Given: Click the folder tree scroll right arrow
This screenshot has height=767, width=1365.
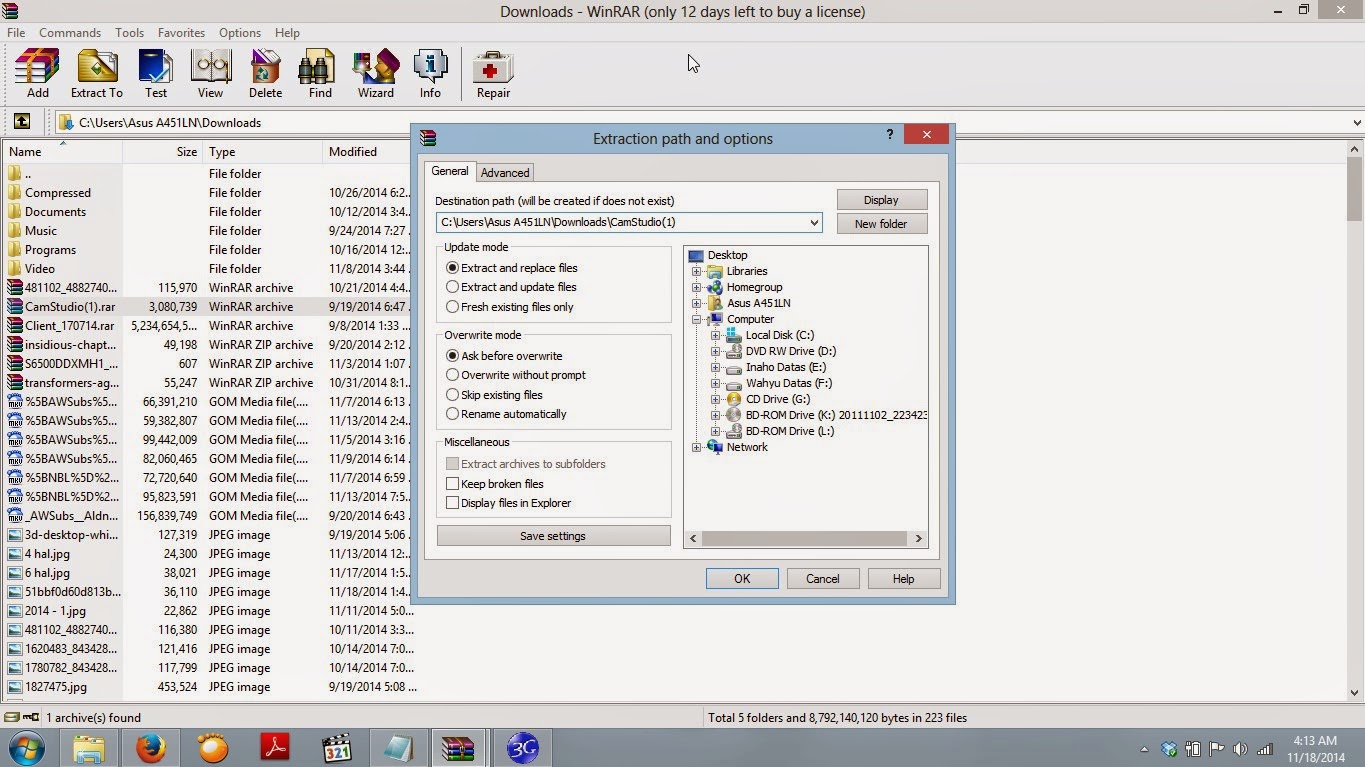Looking at the screenshot, I should click(918, 538).
